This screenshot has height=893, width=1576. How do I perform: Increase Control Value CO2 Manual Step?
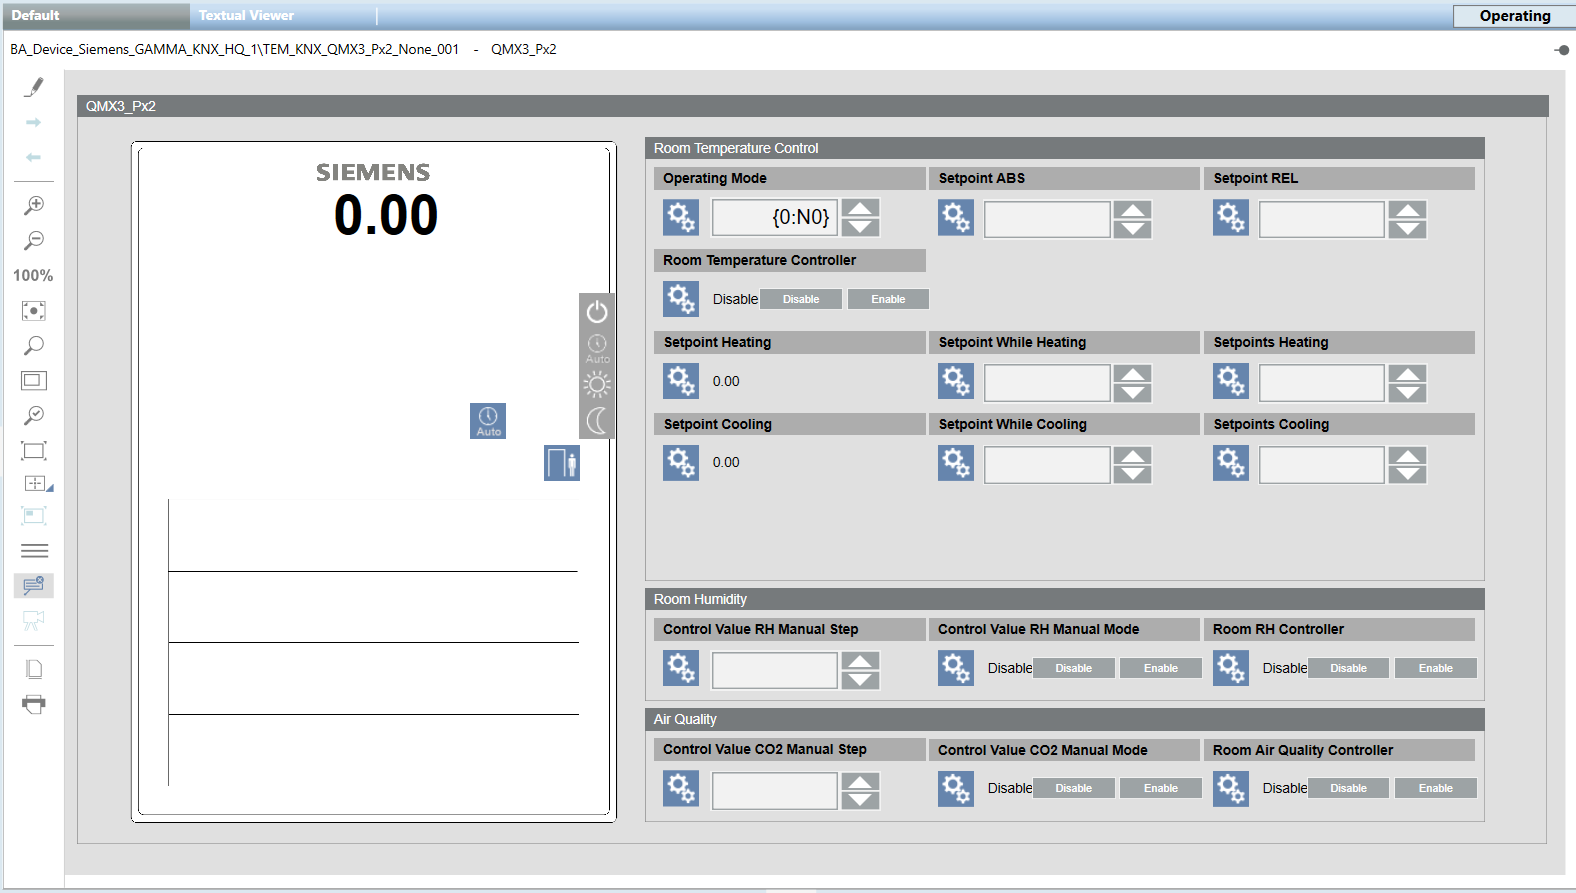860,781
